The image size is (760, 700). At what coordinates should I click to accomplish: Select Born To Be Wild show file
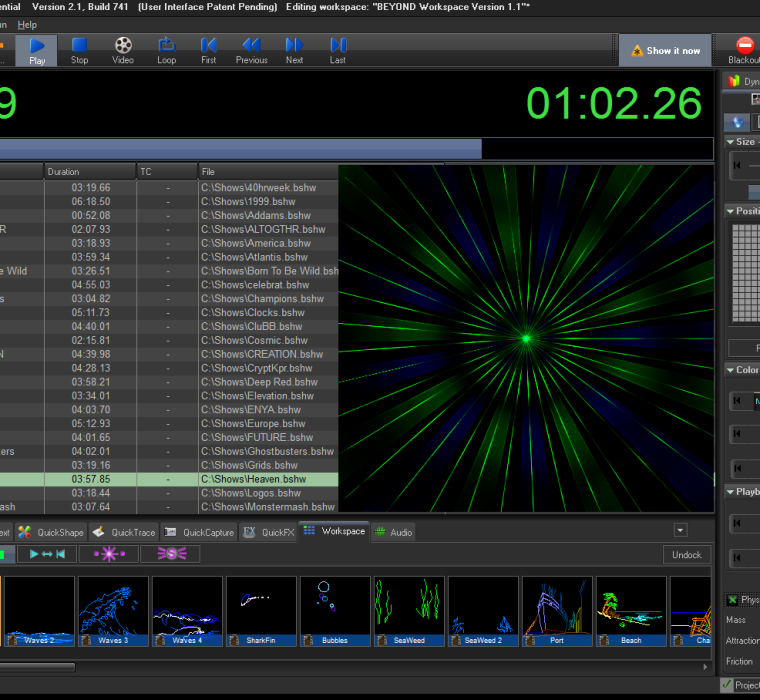point(169,271)
